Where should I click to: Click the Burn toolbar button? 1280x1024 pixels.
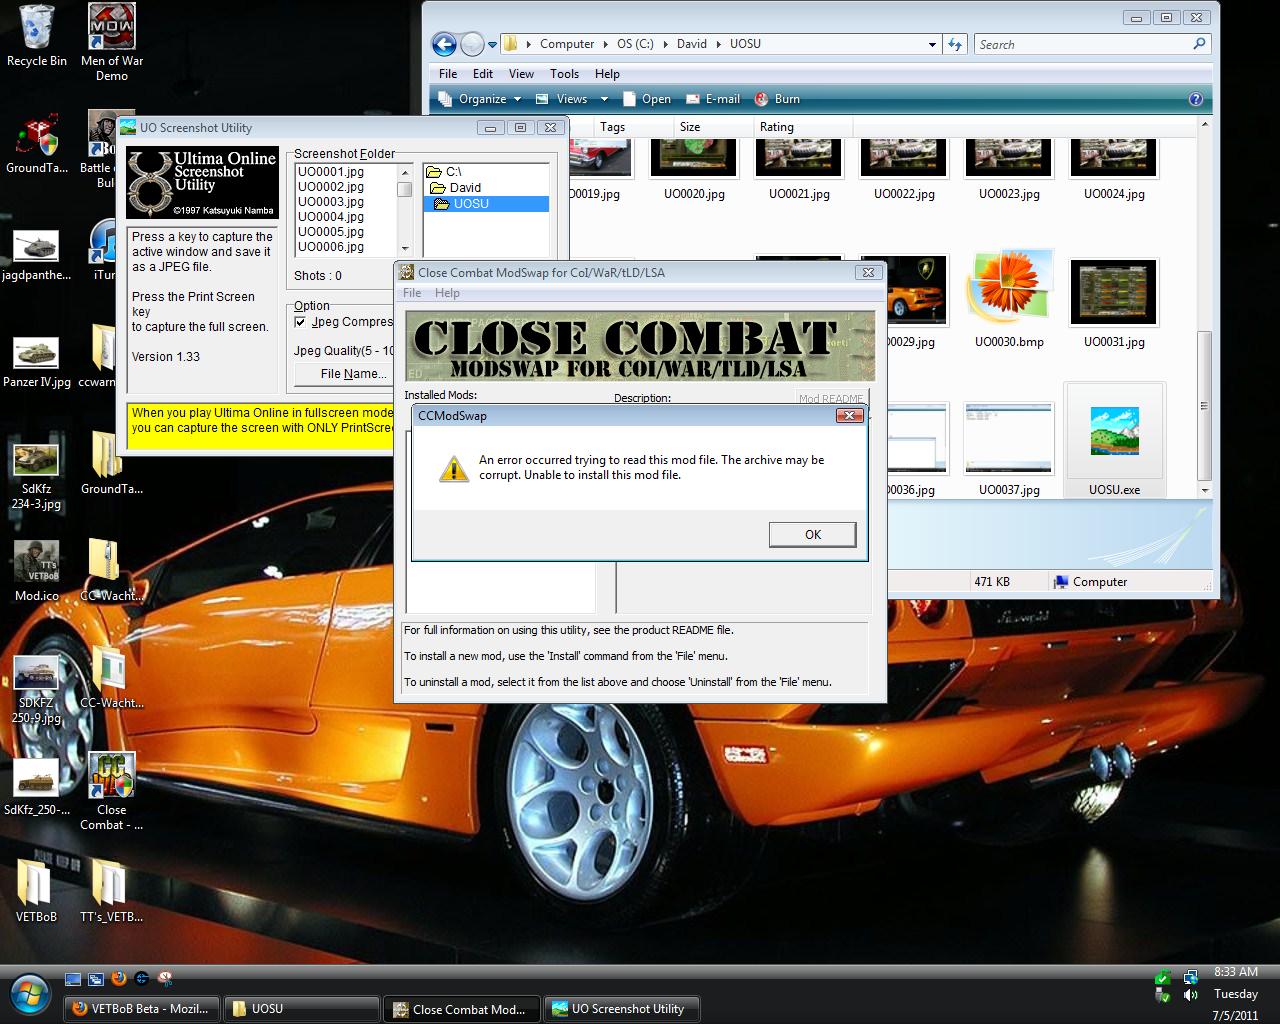pos(776,99)
